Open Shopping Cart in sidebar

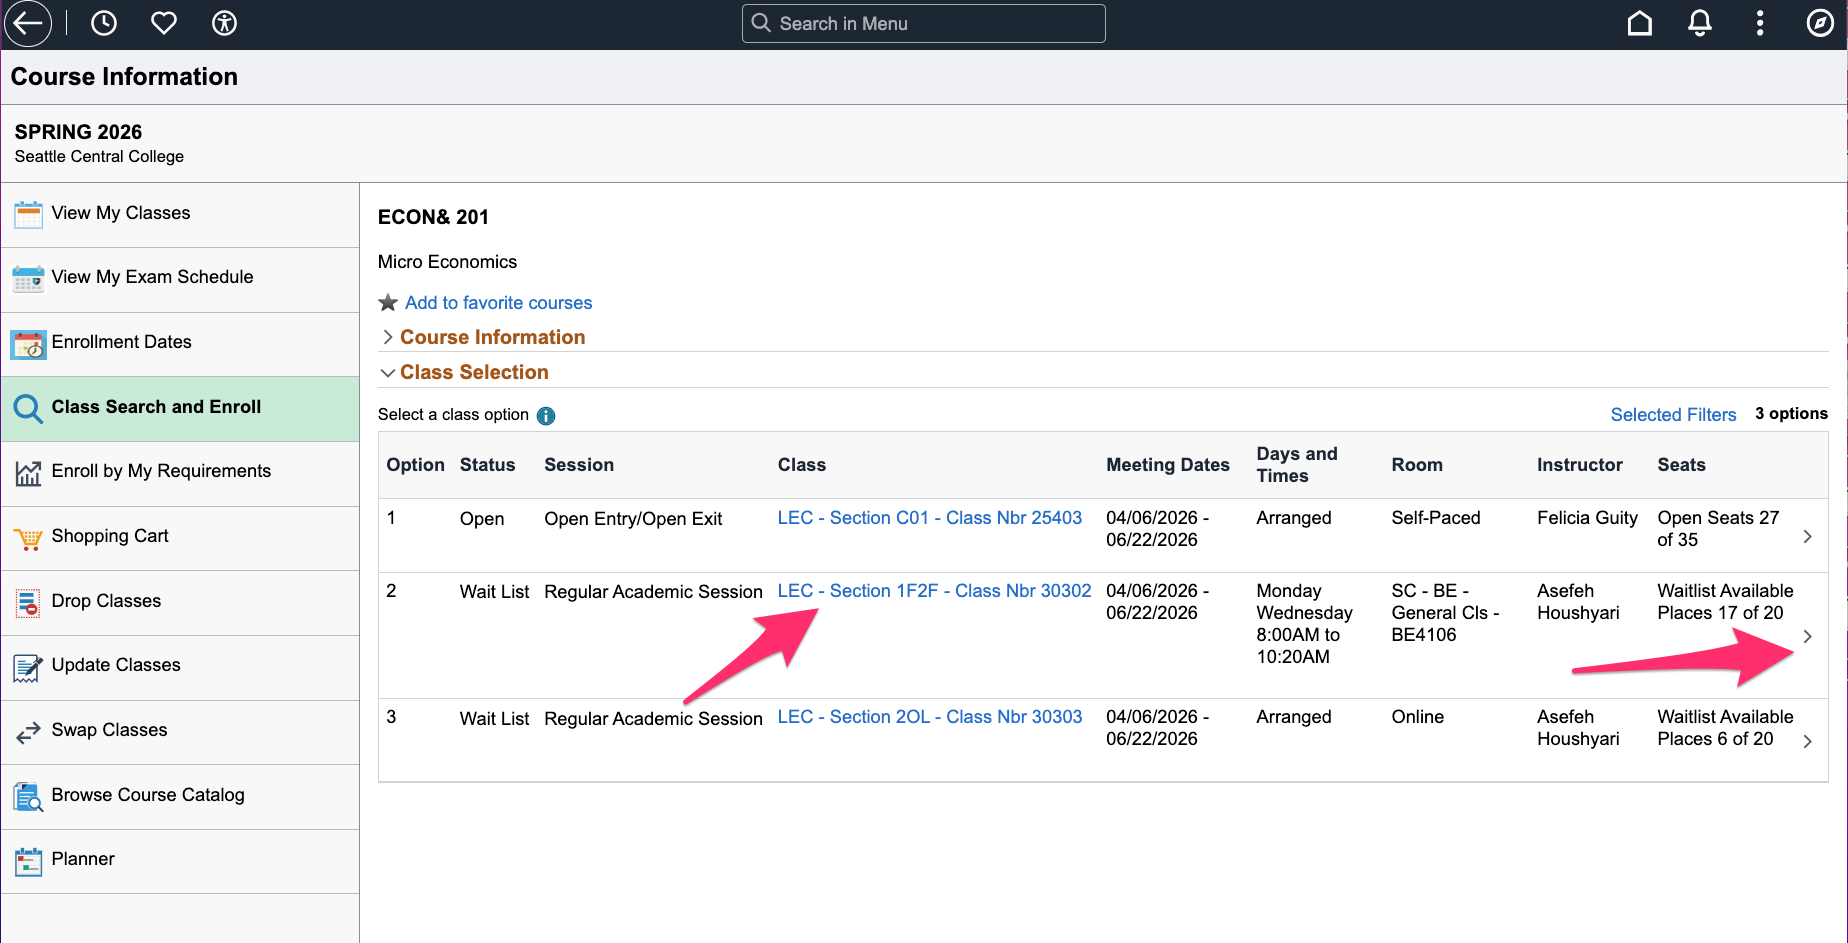(110, 536)
